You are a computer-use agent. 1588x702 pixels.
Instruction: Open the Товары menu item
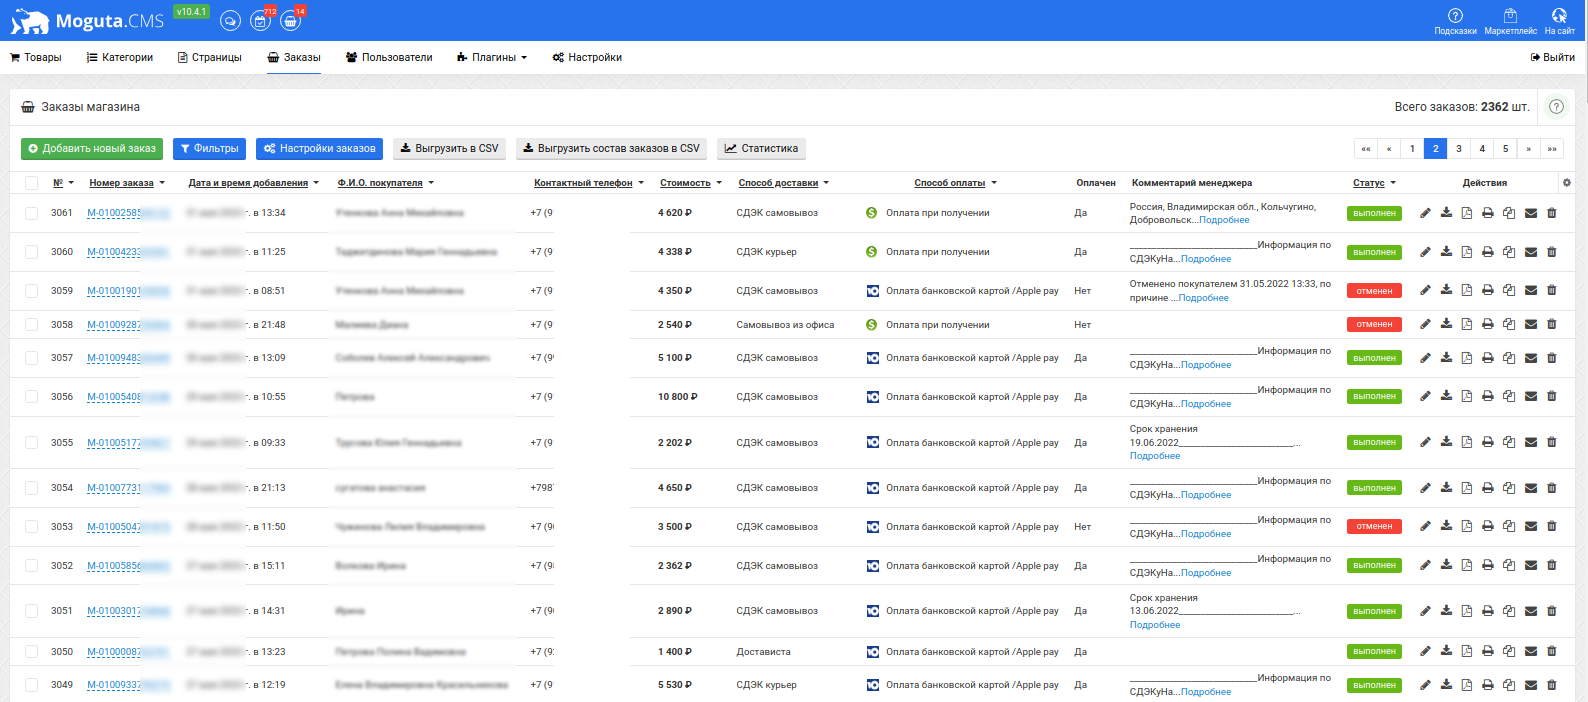pos(36,58)
